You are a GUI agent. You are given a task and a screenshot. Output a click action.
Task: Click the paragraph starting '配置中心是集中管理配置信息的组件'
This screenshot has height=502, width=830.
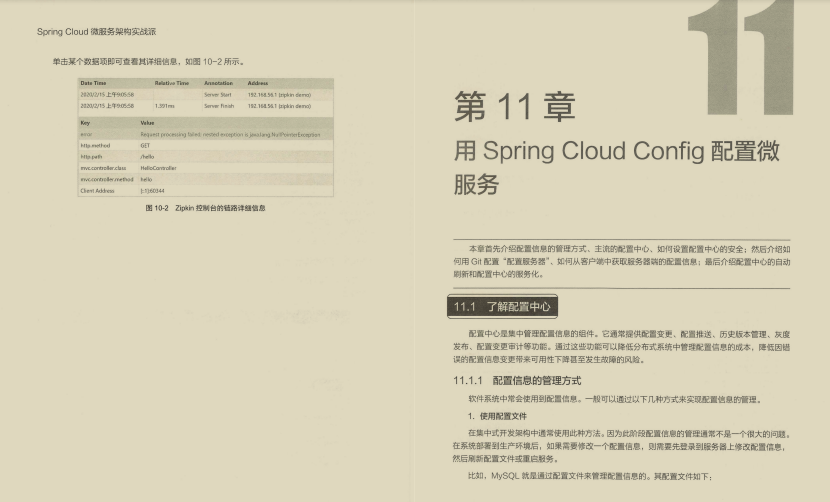(621, 347)
